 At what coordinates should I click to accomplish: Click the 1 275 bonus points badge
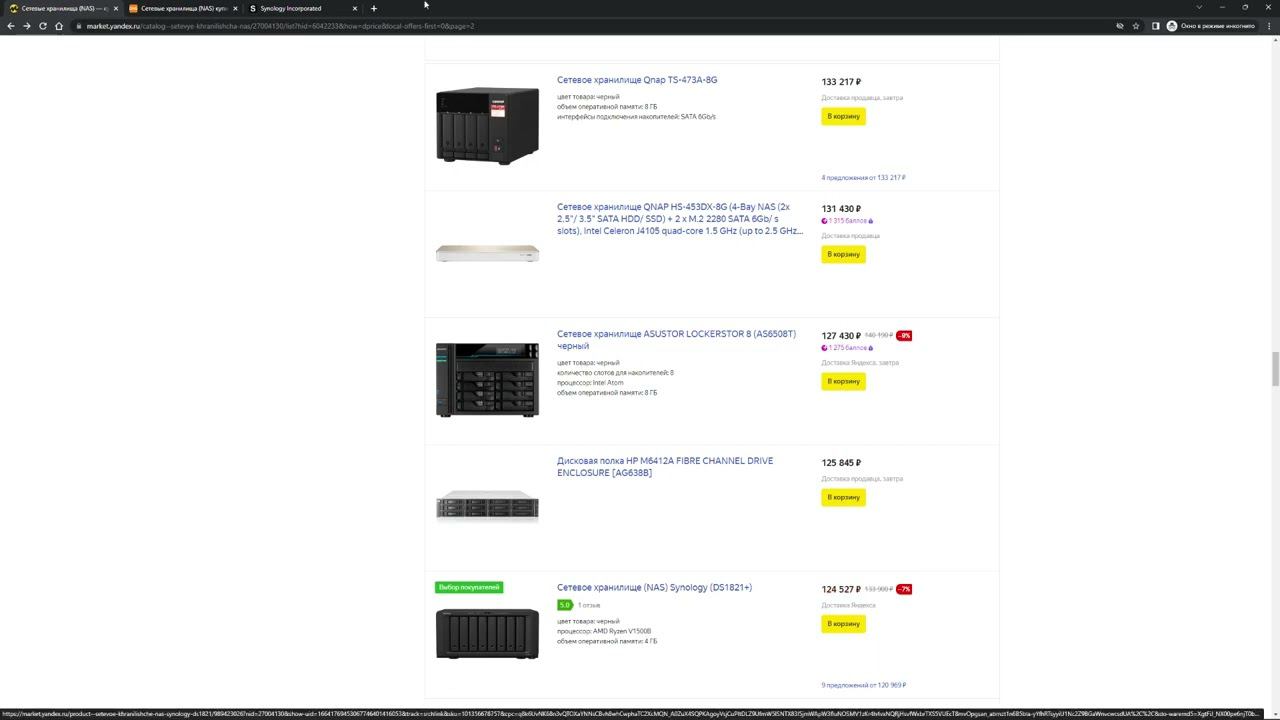[x=847, y=348]
